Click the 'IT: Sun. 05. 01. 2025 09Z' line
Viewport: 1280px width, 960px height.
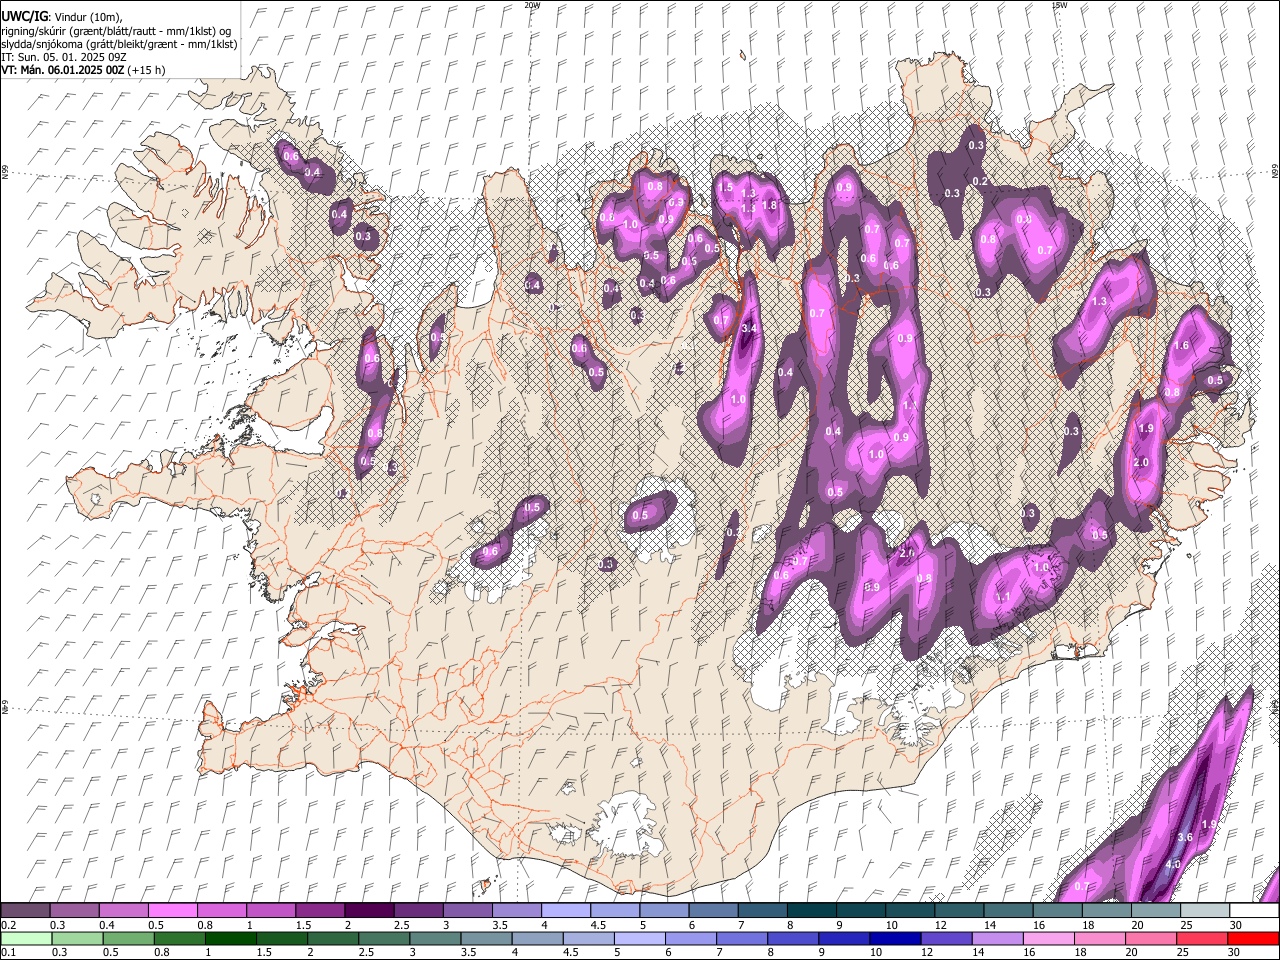pos(63,57)
